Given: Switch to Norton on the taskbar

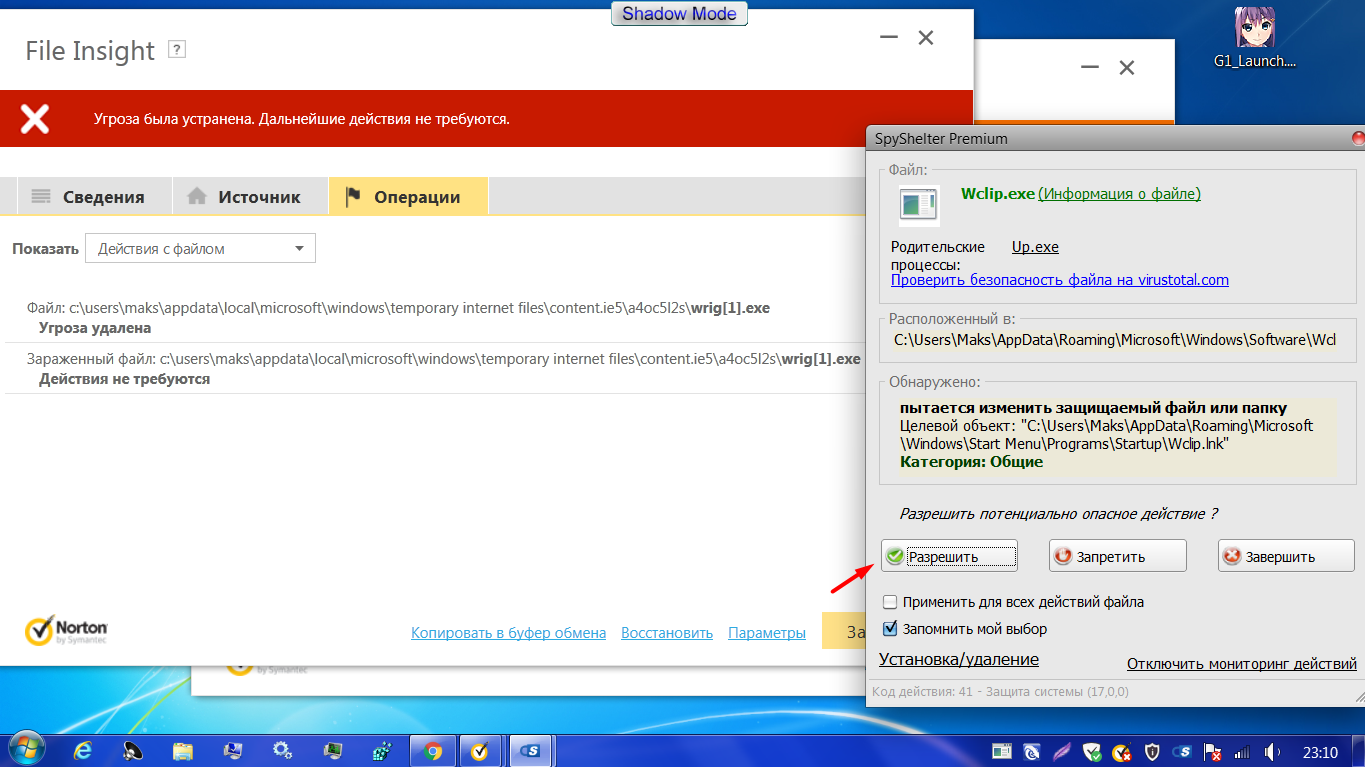Looking at the screenshot, I should tap(480, 751).
